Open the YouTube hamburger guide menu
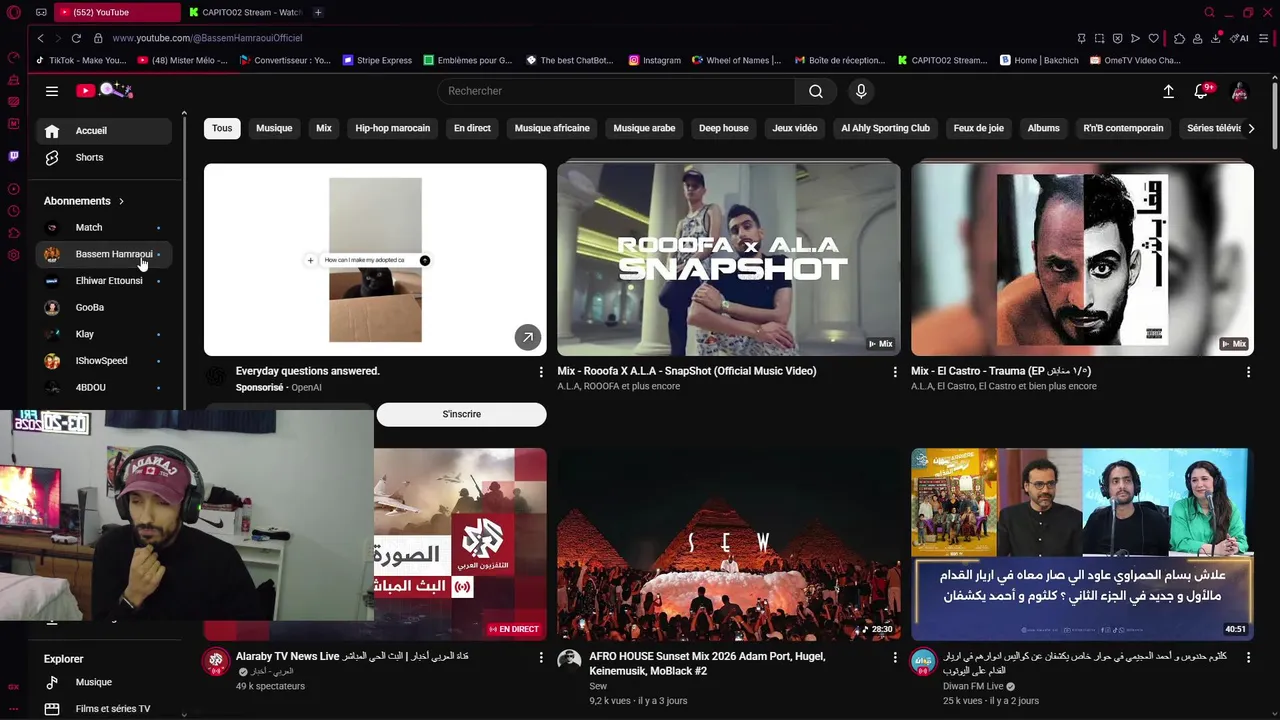Viewport: 1280px width, 720px height. coord(52,91)
